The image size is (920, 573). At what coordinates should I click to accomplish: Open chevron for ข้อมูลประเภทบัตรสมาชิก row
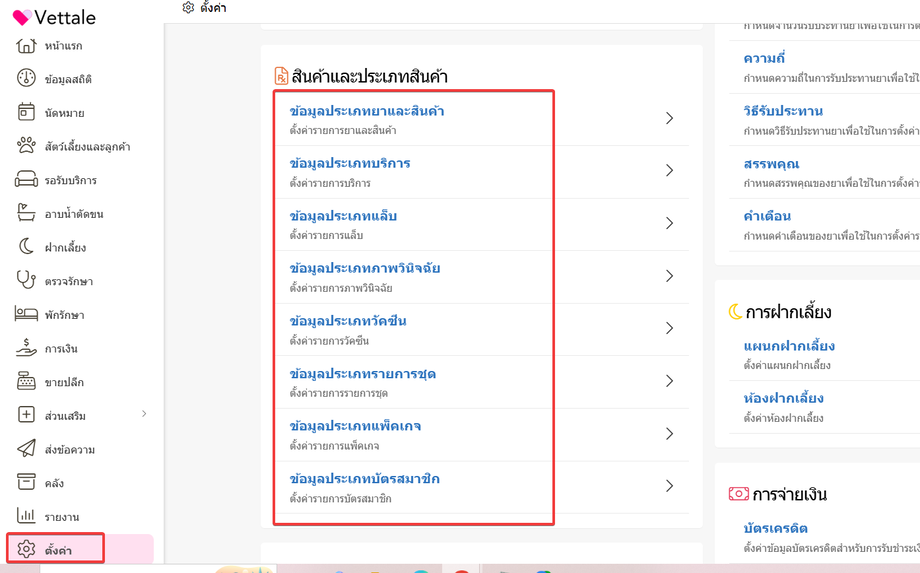pyautogui.click(x=669, y=486)
